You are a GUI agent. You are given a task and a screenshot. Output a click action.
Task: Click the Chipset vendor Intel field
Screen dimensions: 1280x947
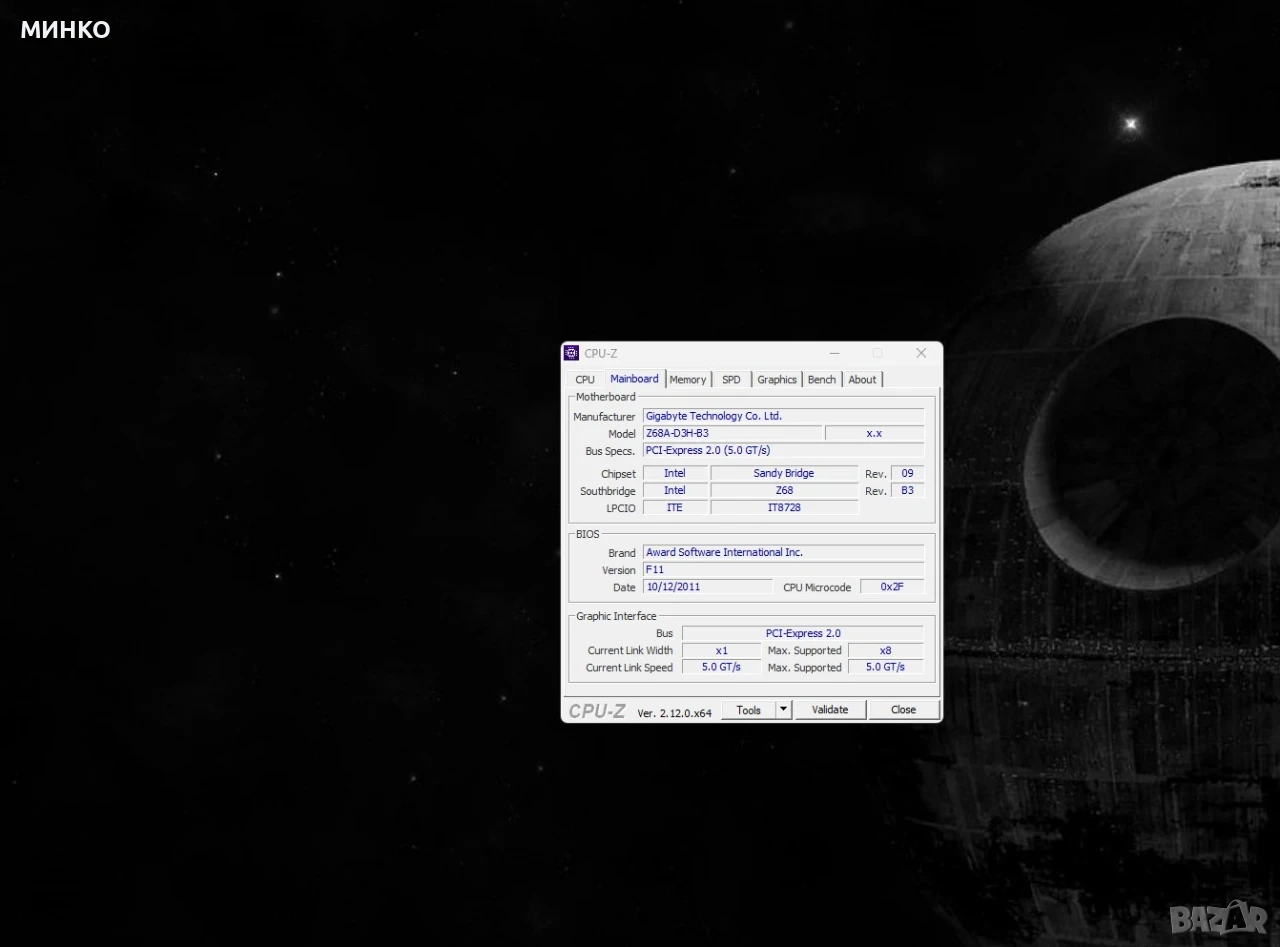pos(675,473)
